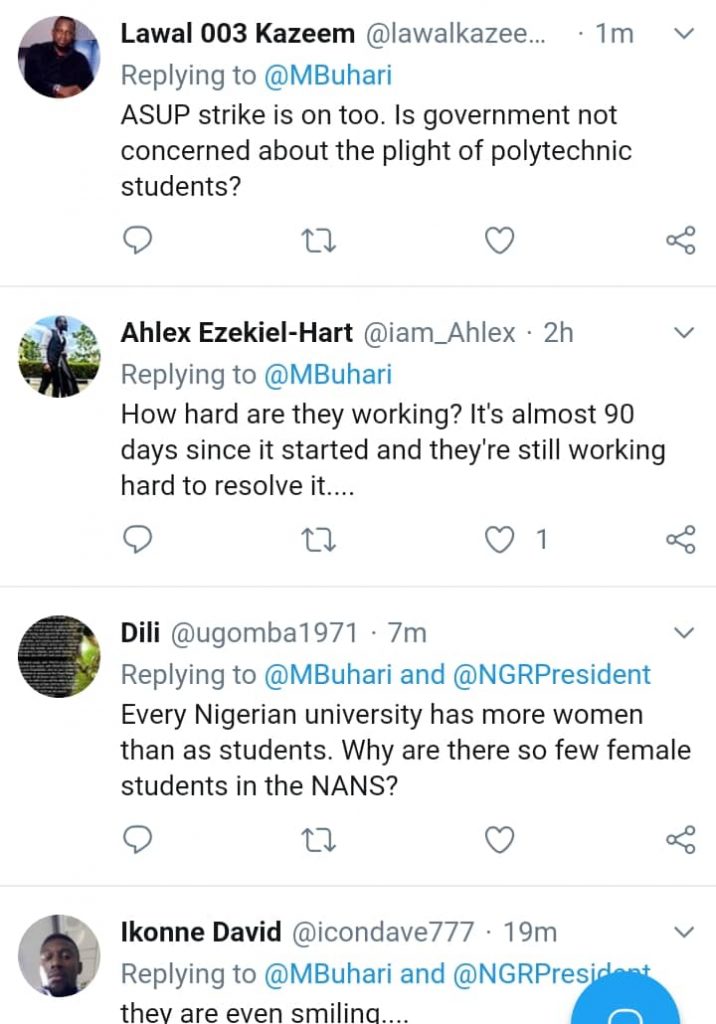716x1024 pixels.
Task: Reply to Lawal 003 Kazeem's tweet
Action: click(x=137, y=240)
